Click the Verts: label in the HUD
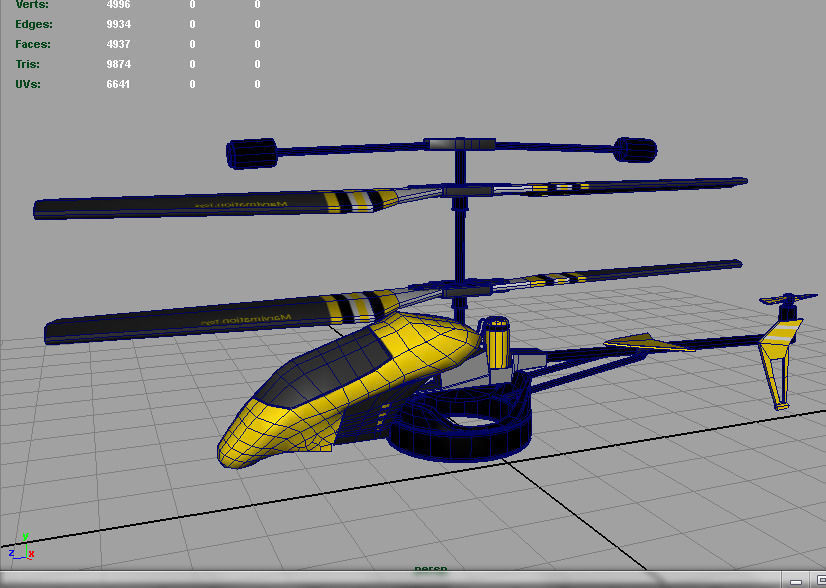826x588 pixels. click(x=32, y=5)
